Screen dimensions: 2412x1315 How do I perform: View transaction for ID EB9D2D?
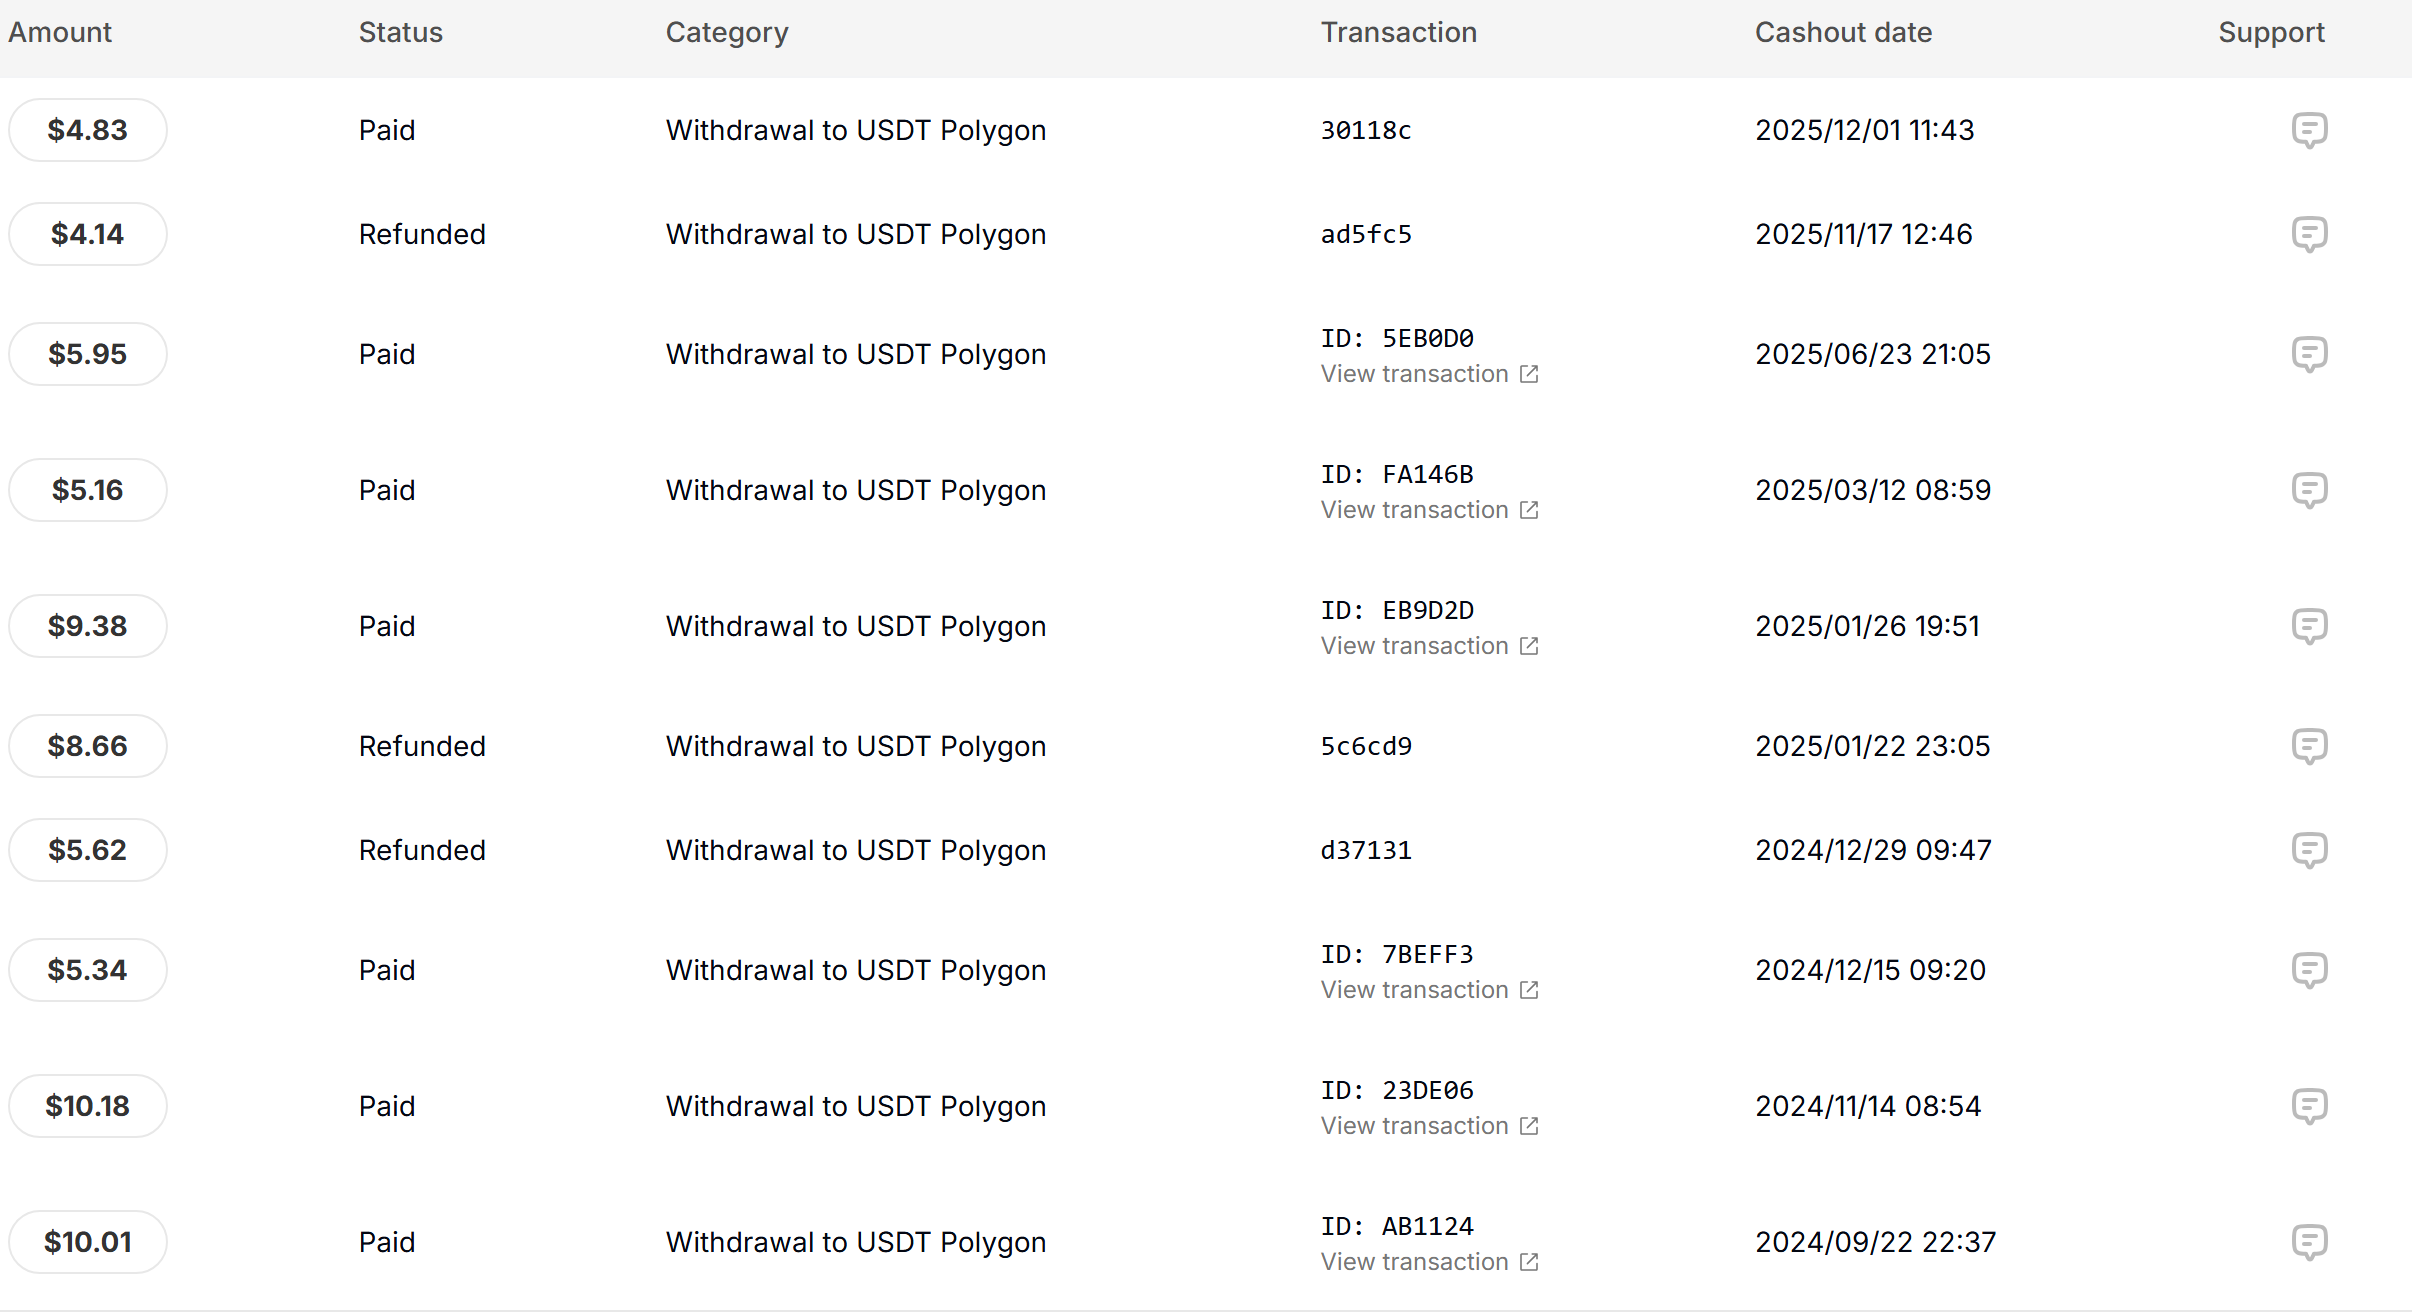tap(1428, 646)
